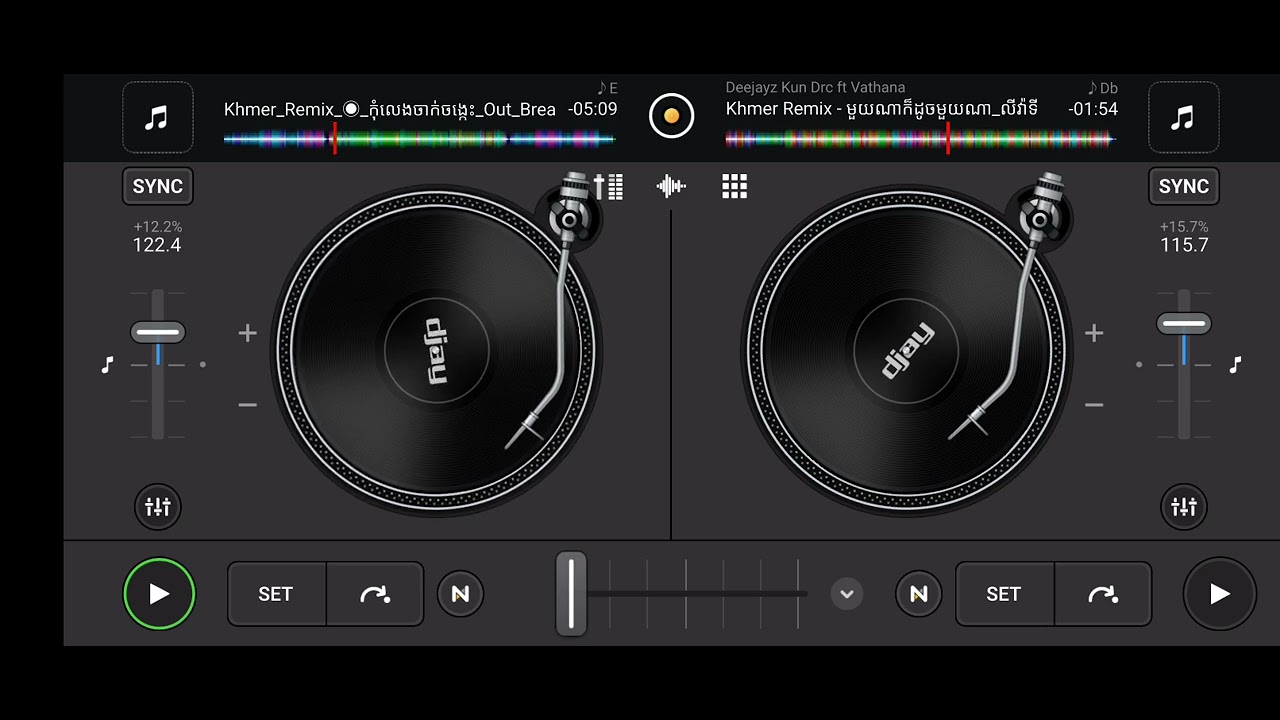Expand the crossfader options chevron
The image size is (1280, 720).
[x=846, y=594]
